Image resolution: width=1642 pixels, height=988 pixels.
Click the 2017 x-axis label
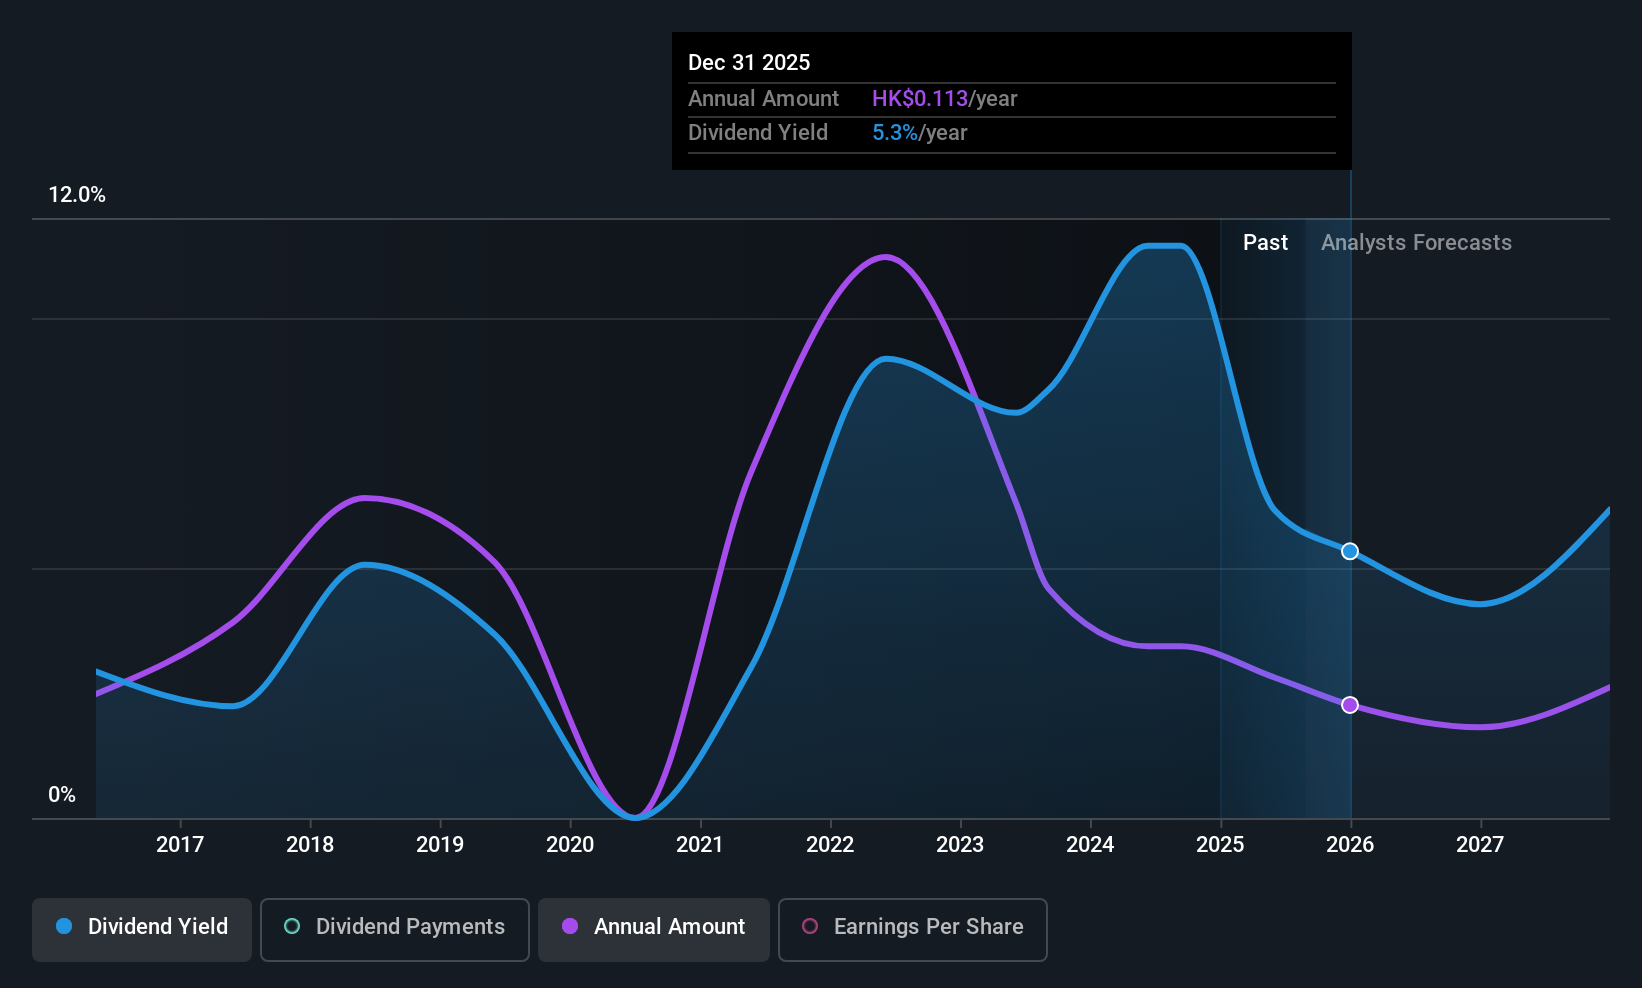[180, 844]
